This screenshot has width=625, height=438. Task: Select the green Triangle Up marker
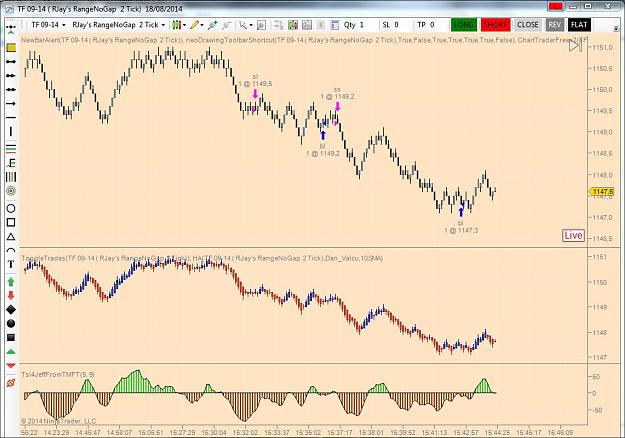coord(11,352)
